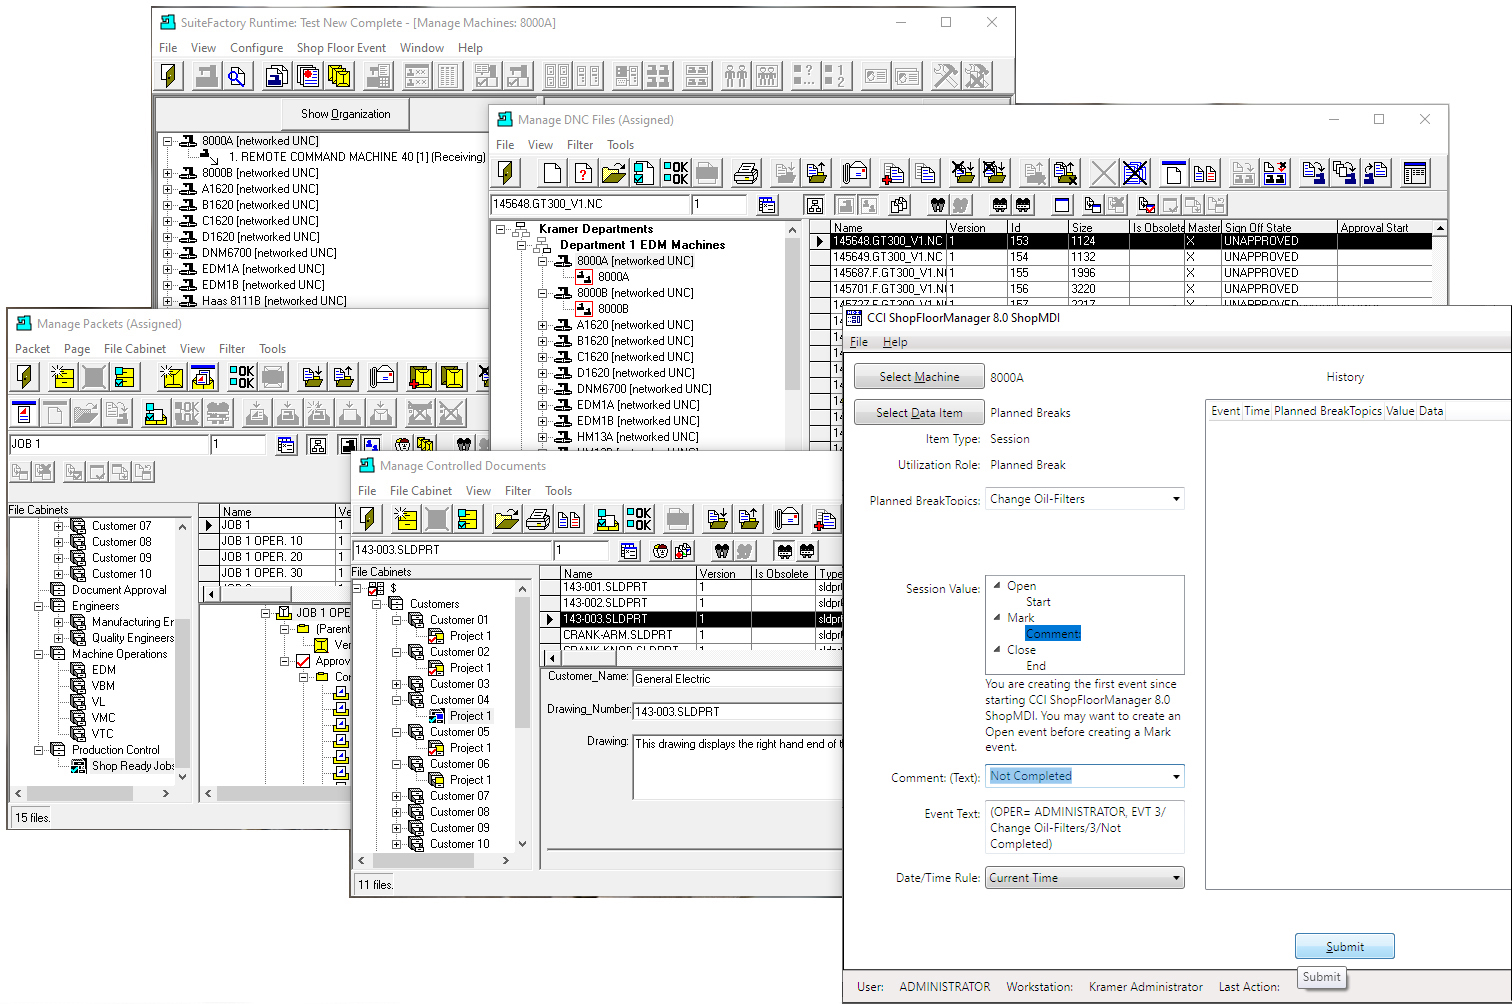Open File Cabinet menu in Manage Packets
The image size is (1512, 1004).
[135, 349]
